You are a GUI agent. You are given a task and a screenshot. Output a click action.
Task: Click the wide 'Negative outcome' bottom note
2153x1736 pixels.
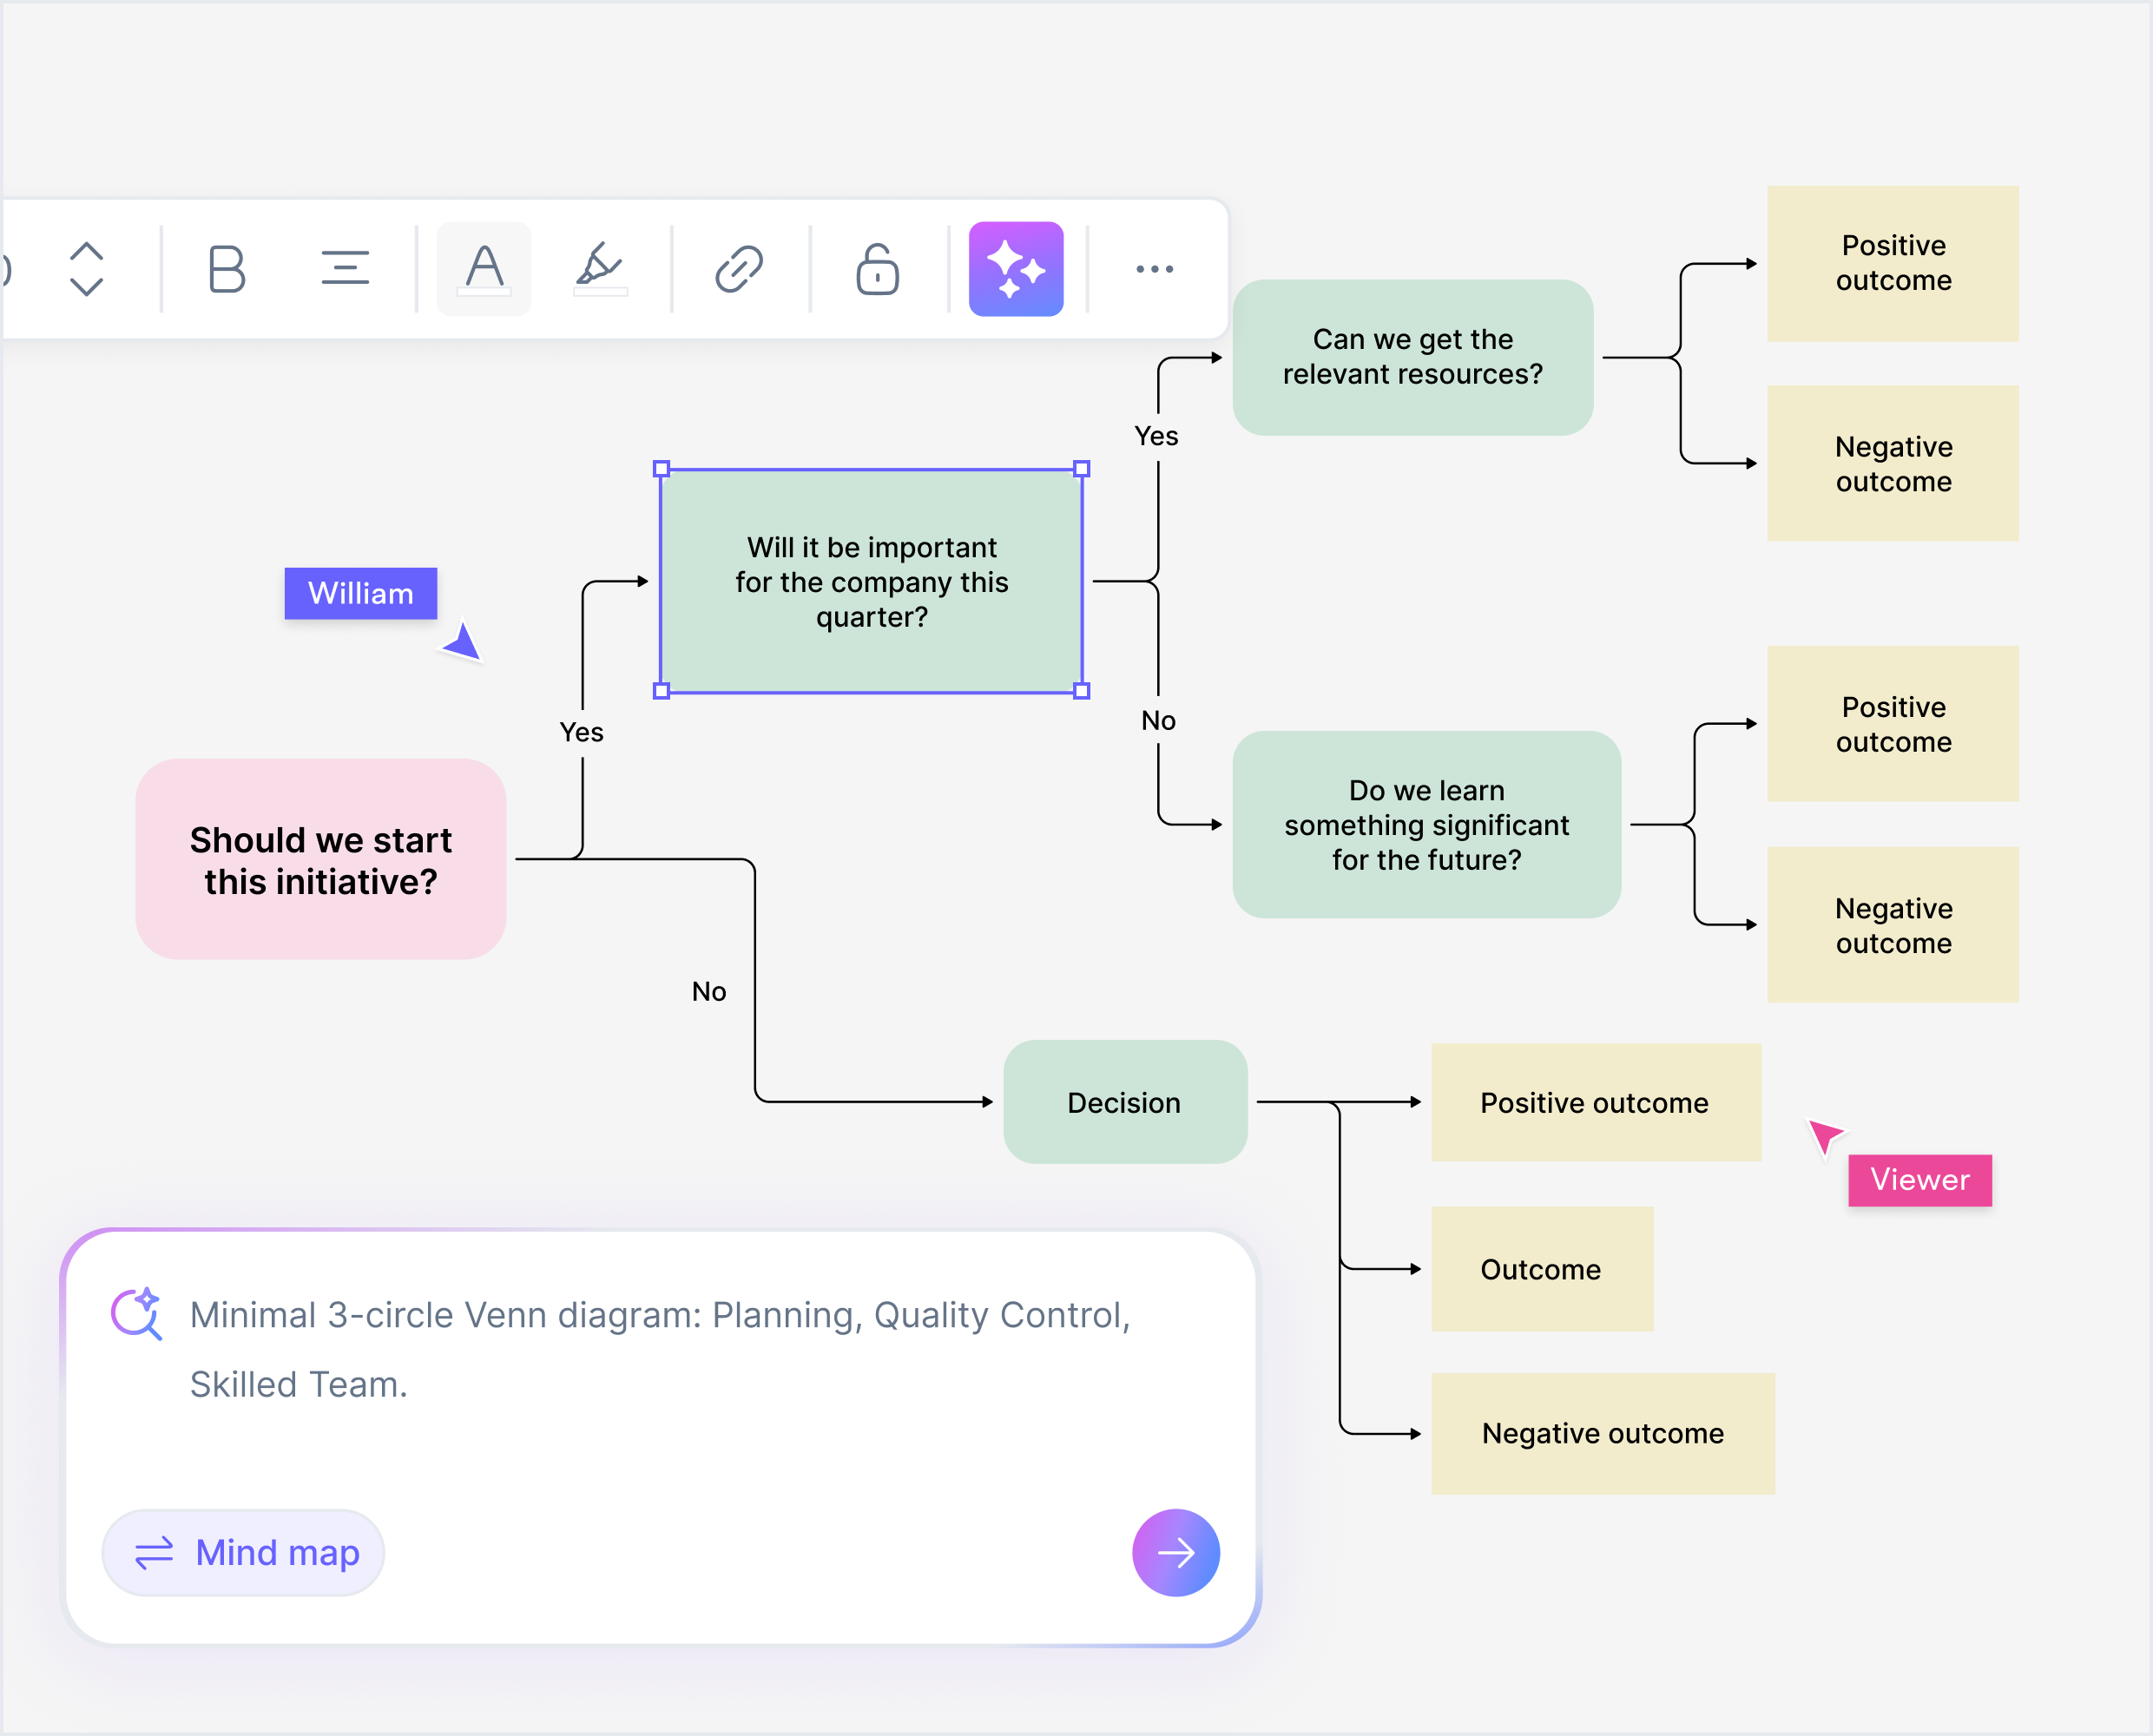[x=1603, y=1433]
